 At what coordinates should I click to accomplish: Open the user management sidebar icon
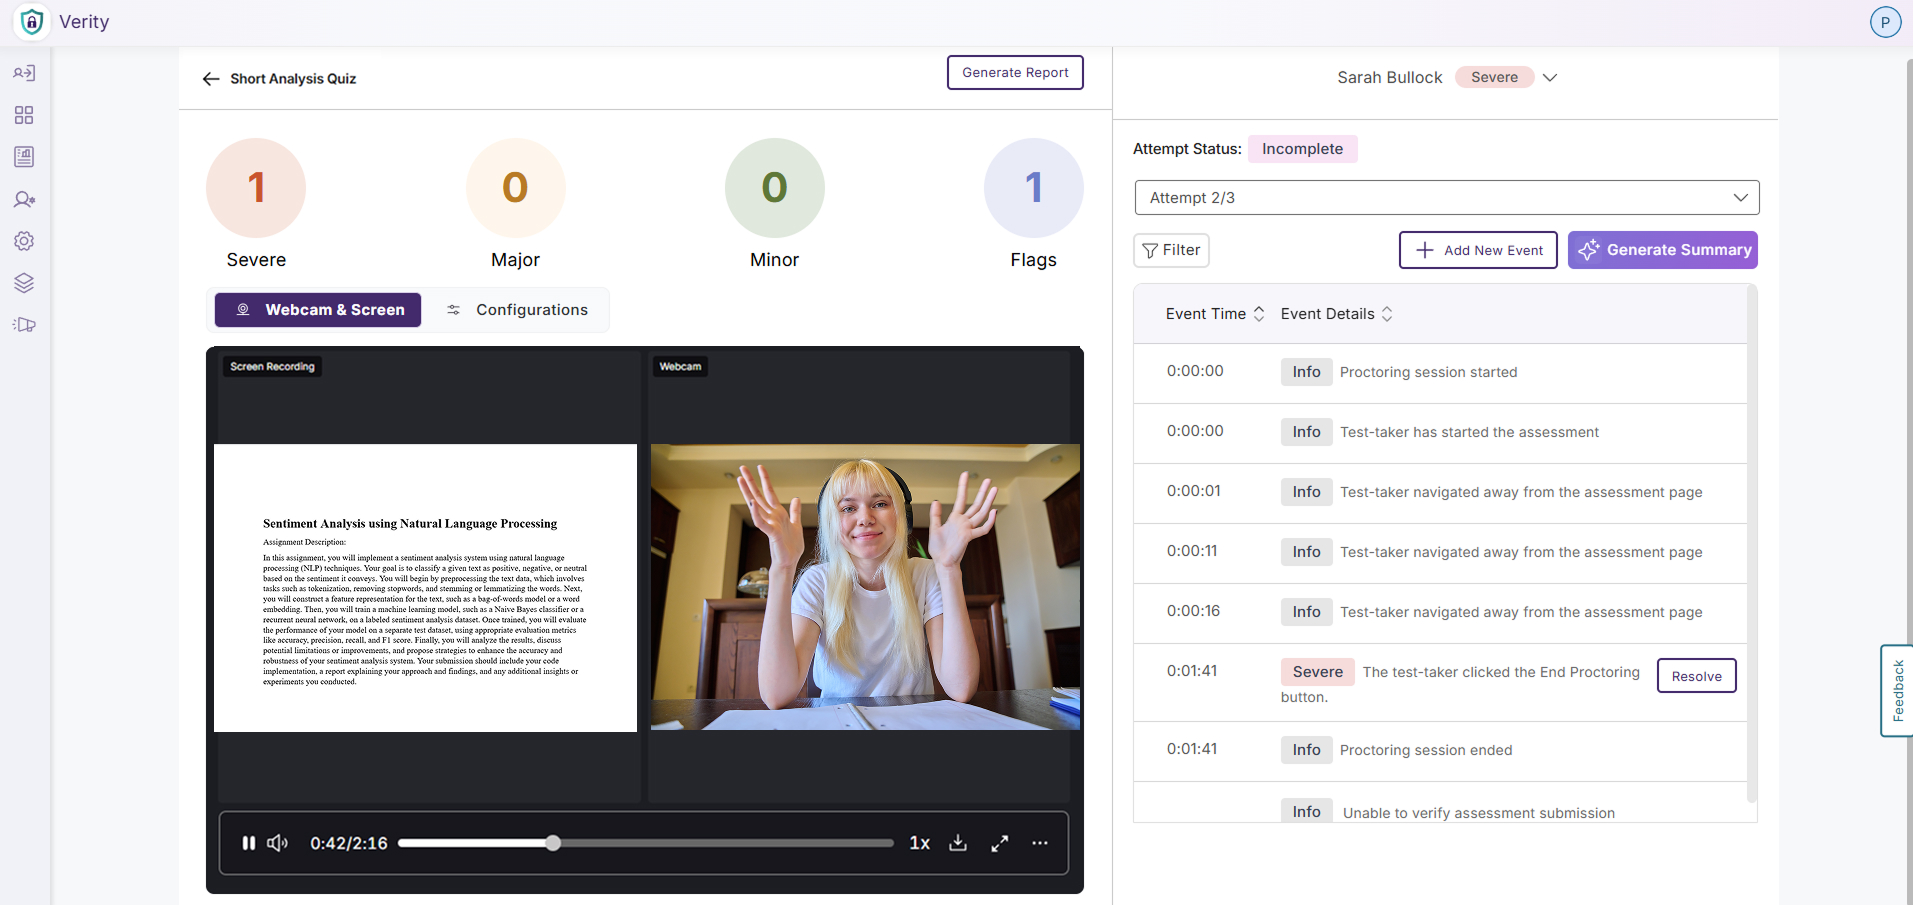(x=24, y=199)
